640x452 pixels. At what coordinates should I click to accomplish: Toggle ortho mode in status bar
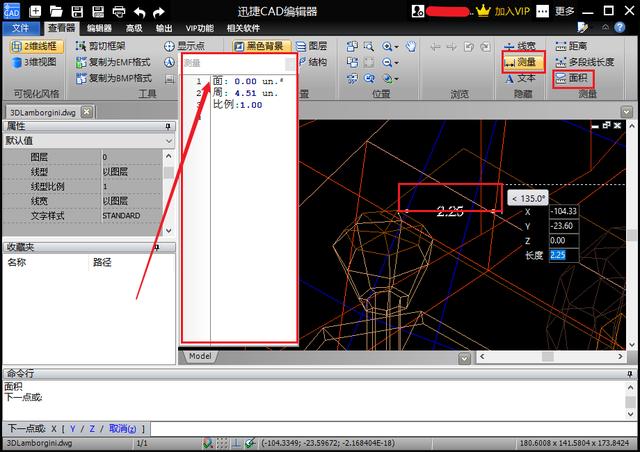tap(236, 443)
